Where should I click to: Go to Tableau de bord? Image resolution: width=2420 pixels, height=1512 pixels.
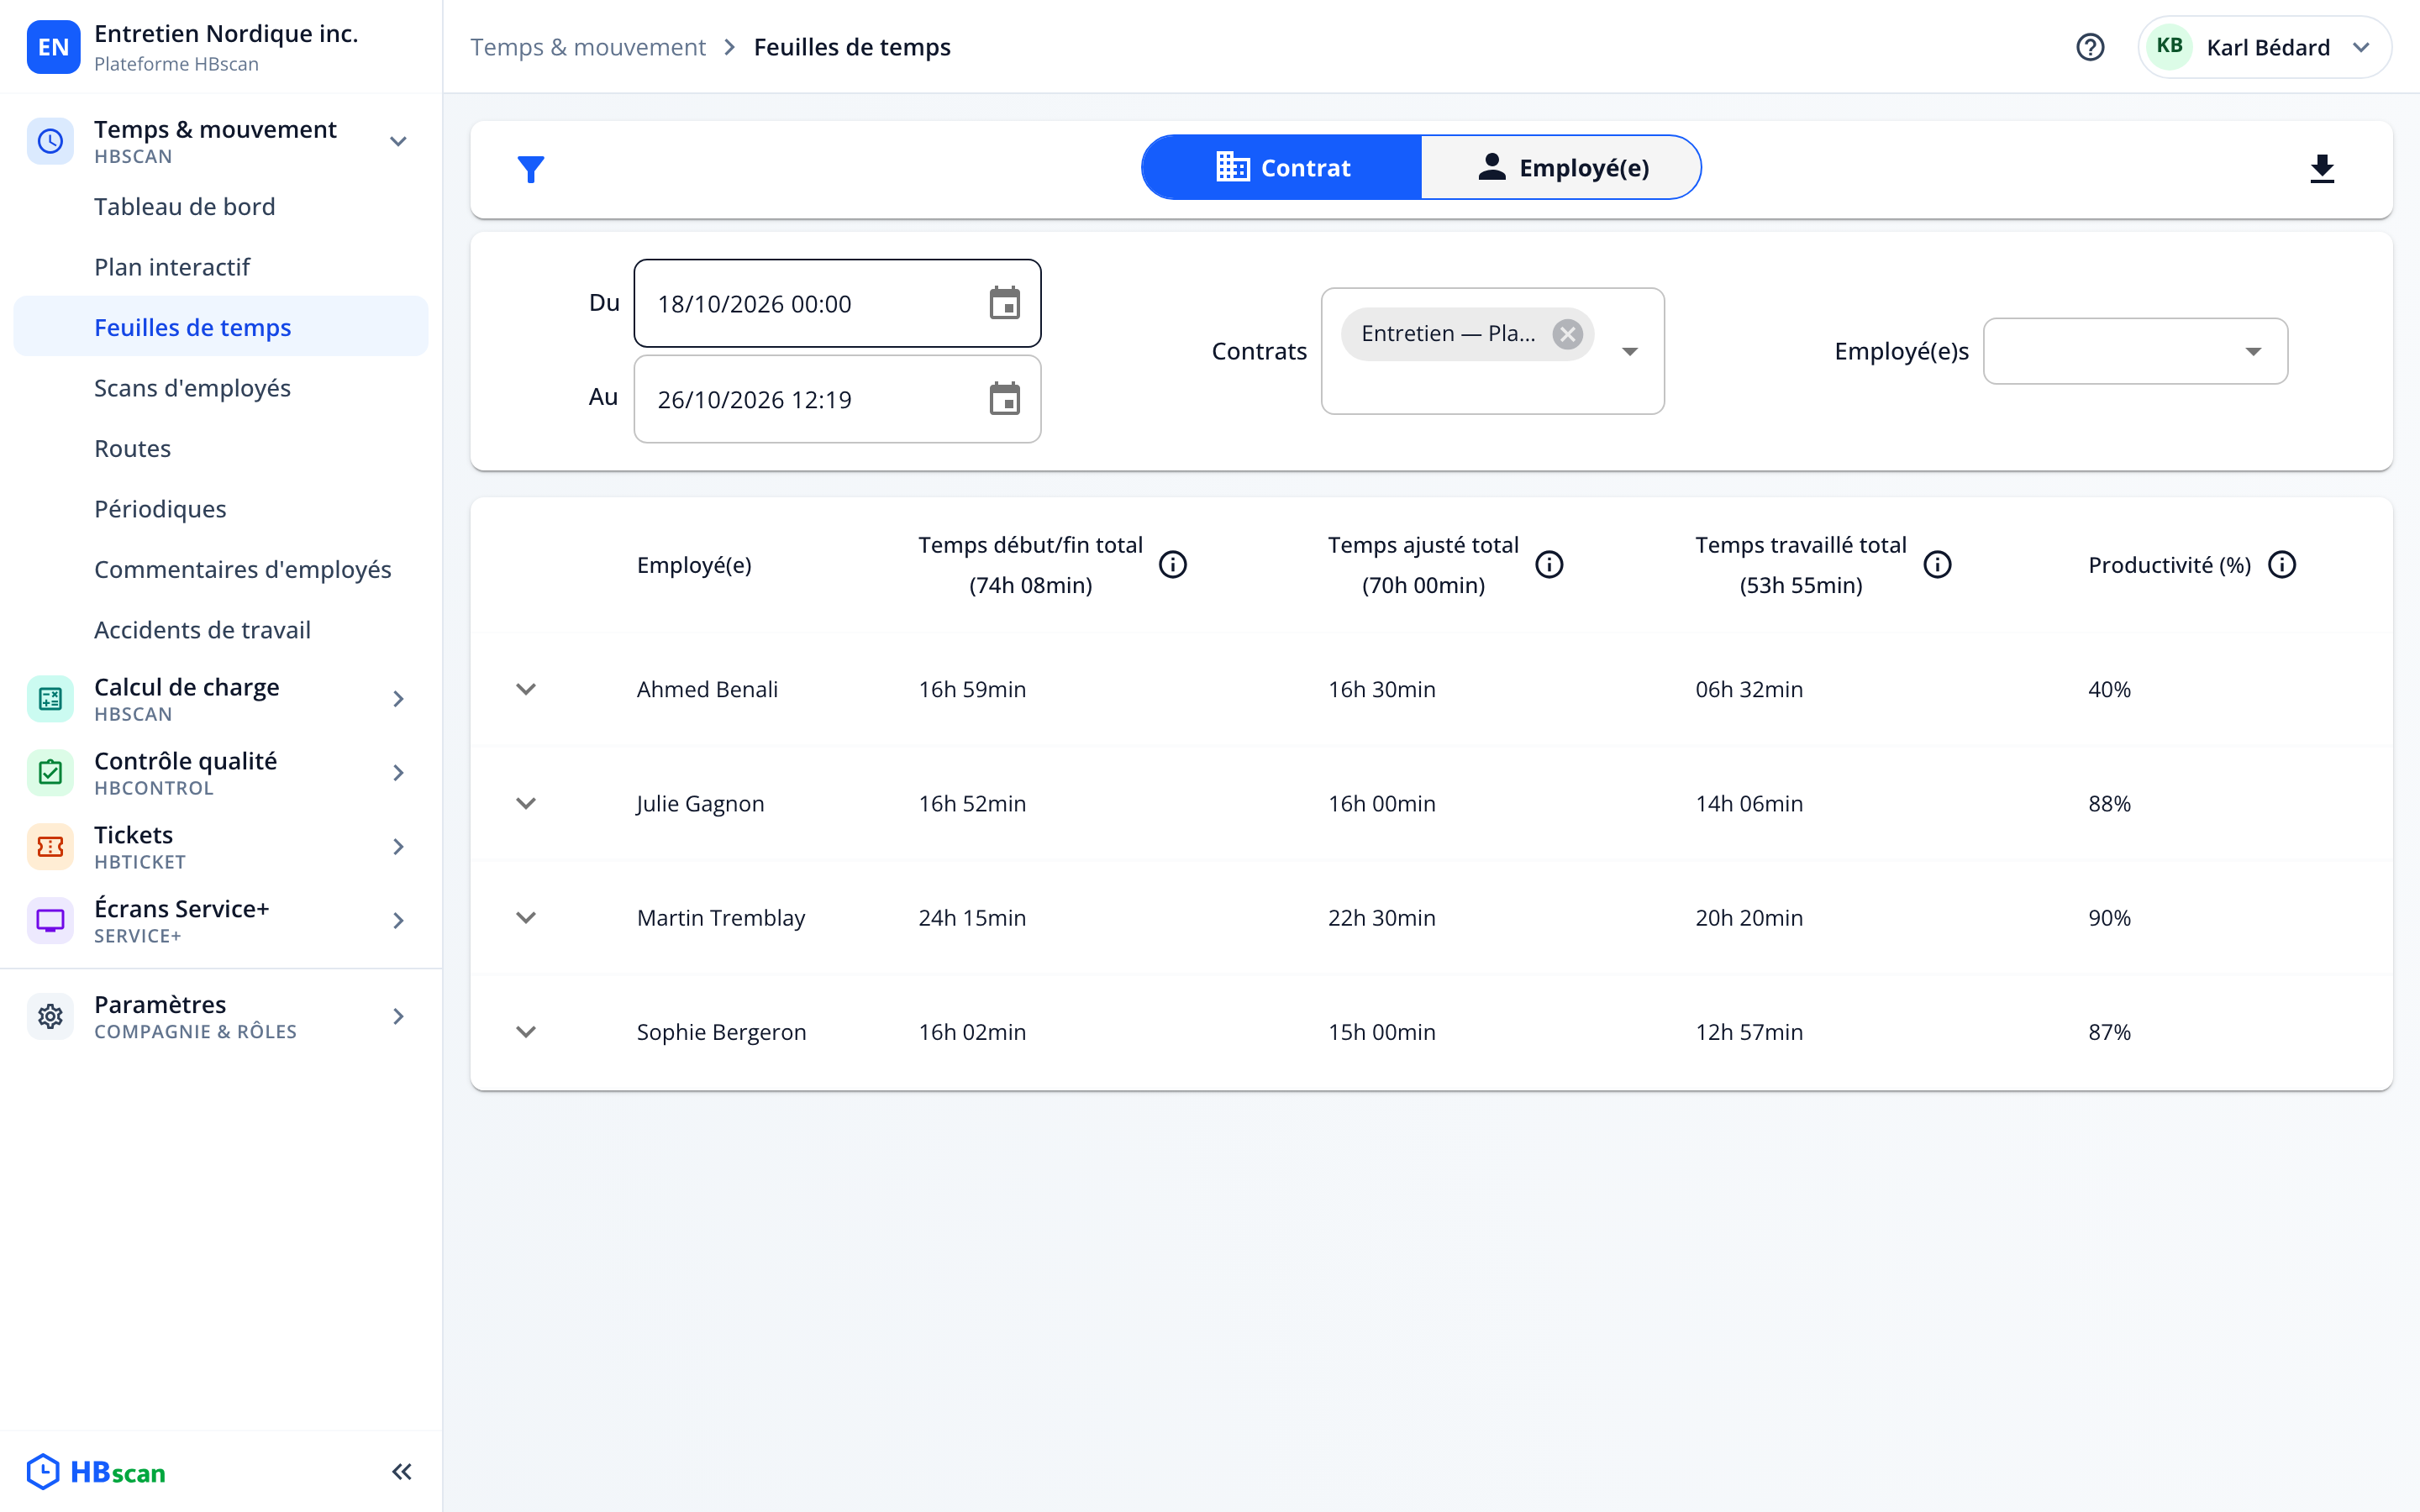click(x=221, y=206)
